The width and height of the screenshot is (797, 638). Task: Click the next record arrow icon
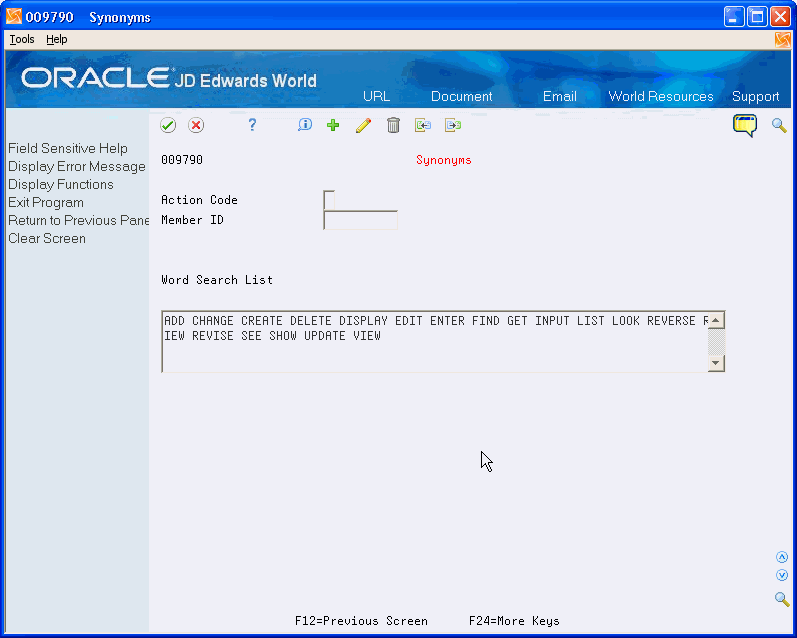[452, 125]
